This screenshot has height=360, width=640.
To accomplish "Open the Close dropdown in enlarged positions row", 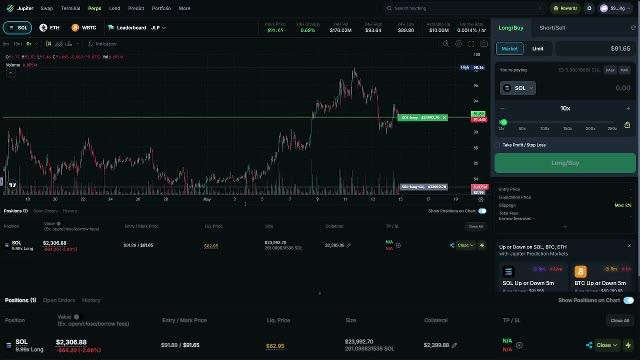I will (x=606, y=345).
